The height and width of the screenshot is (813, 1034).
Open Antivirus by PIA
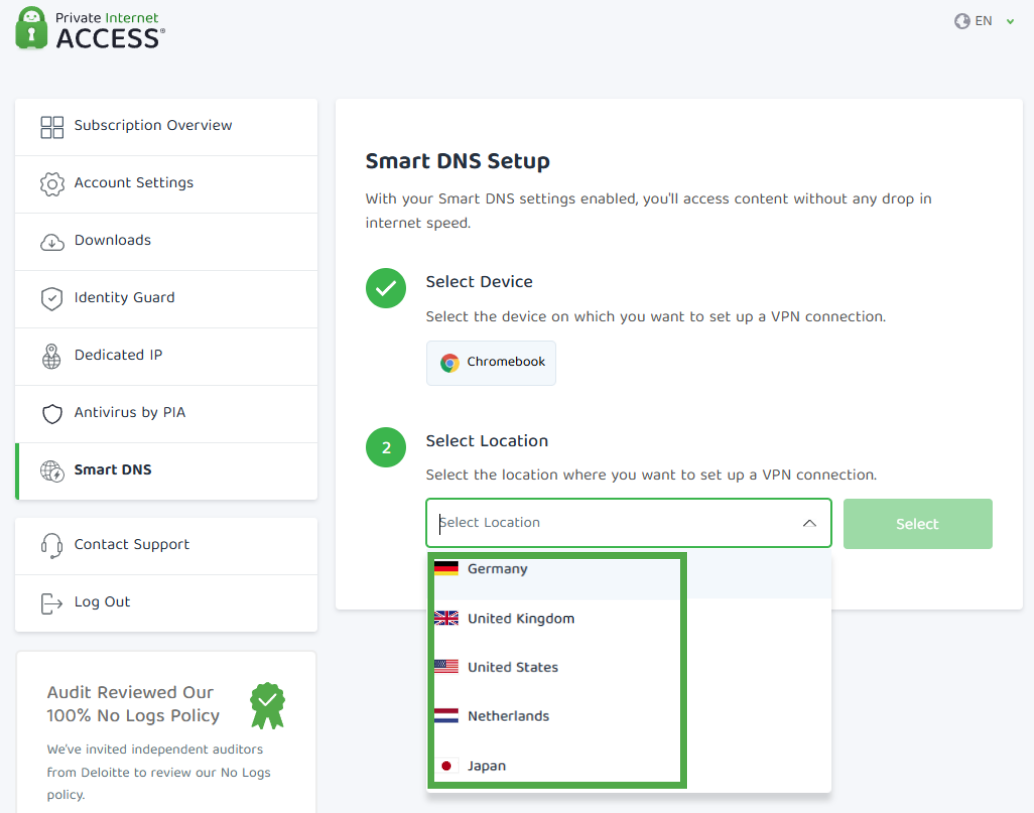(166, 413)
